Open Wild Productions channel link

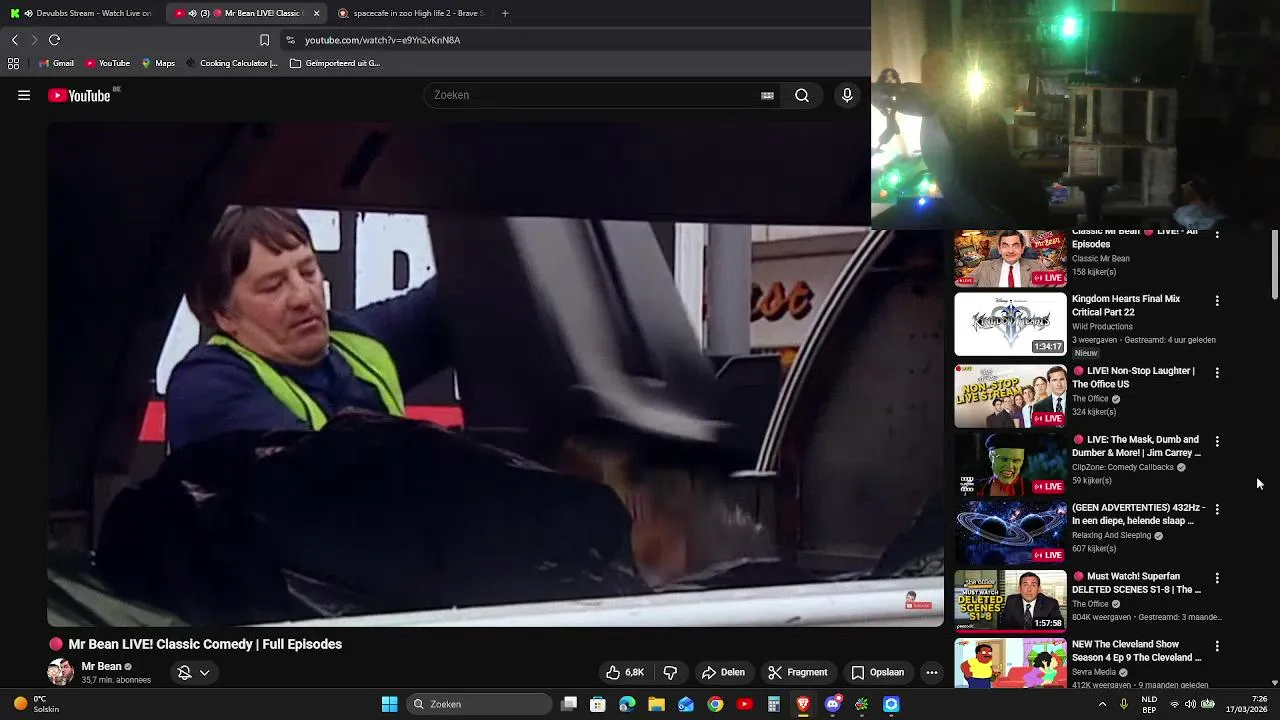coord(1102,326)
